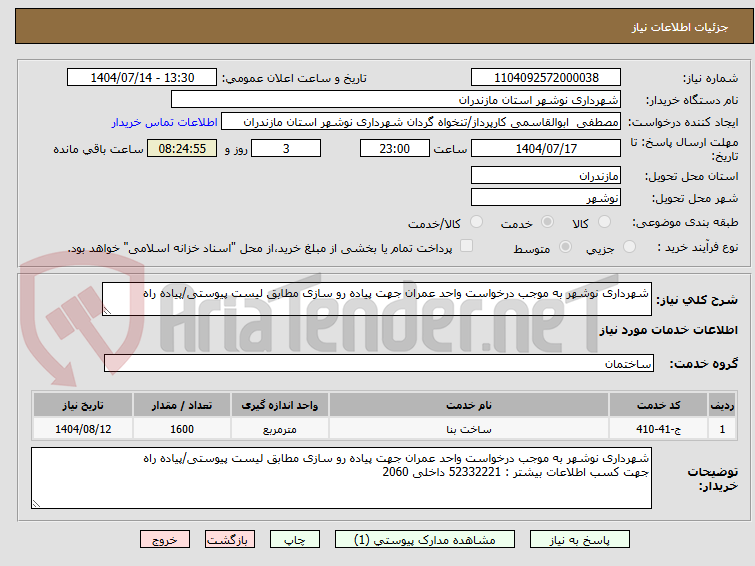Select the خدمت radio button

coord(547,222)
